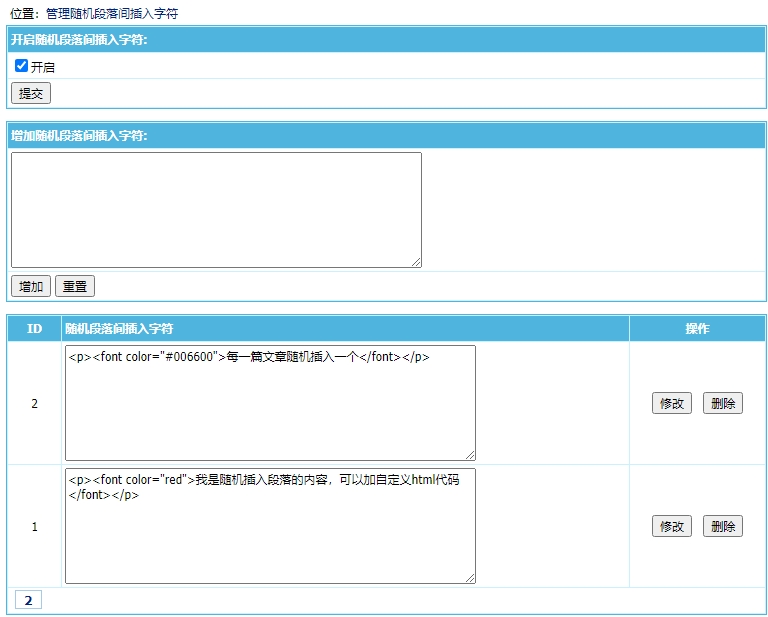Screen dimensions: 768x617
Task: Click the resize handle of ID 1 textarea
Action: pyautogui.click(x=470, y=578)
